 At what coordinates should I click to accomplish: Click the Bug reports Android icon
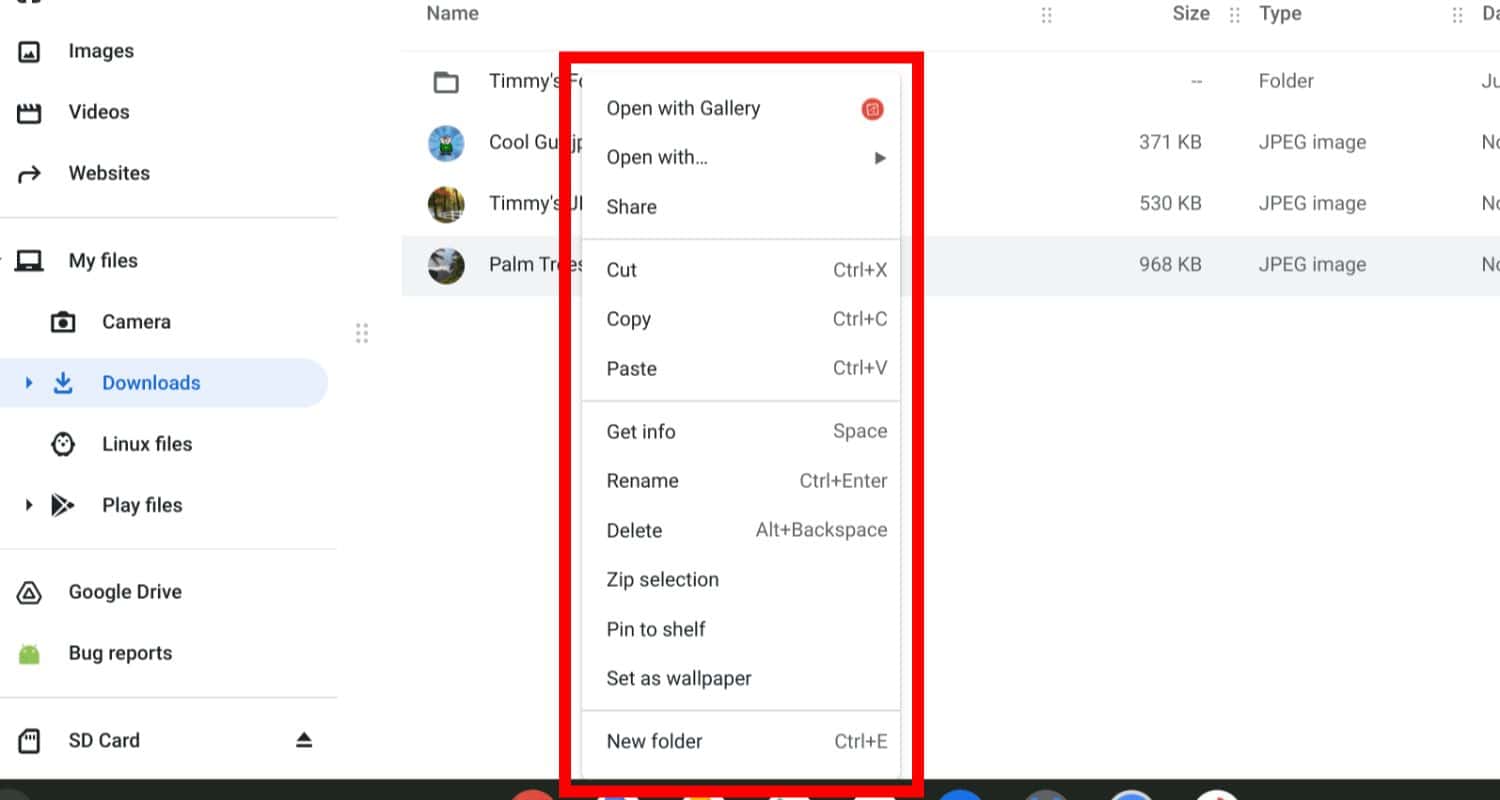(30, 653)
